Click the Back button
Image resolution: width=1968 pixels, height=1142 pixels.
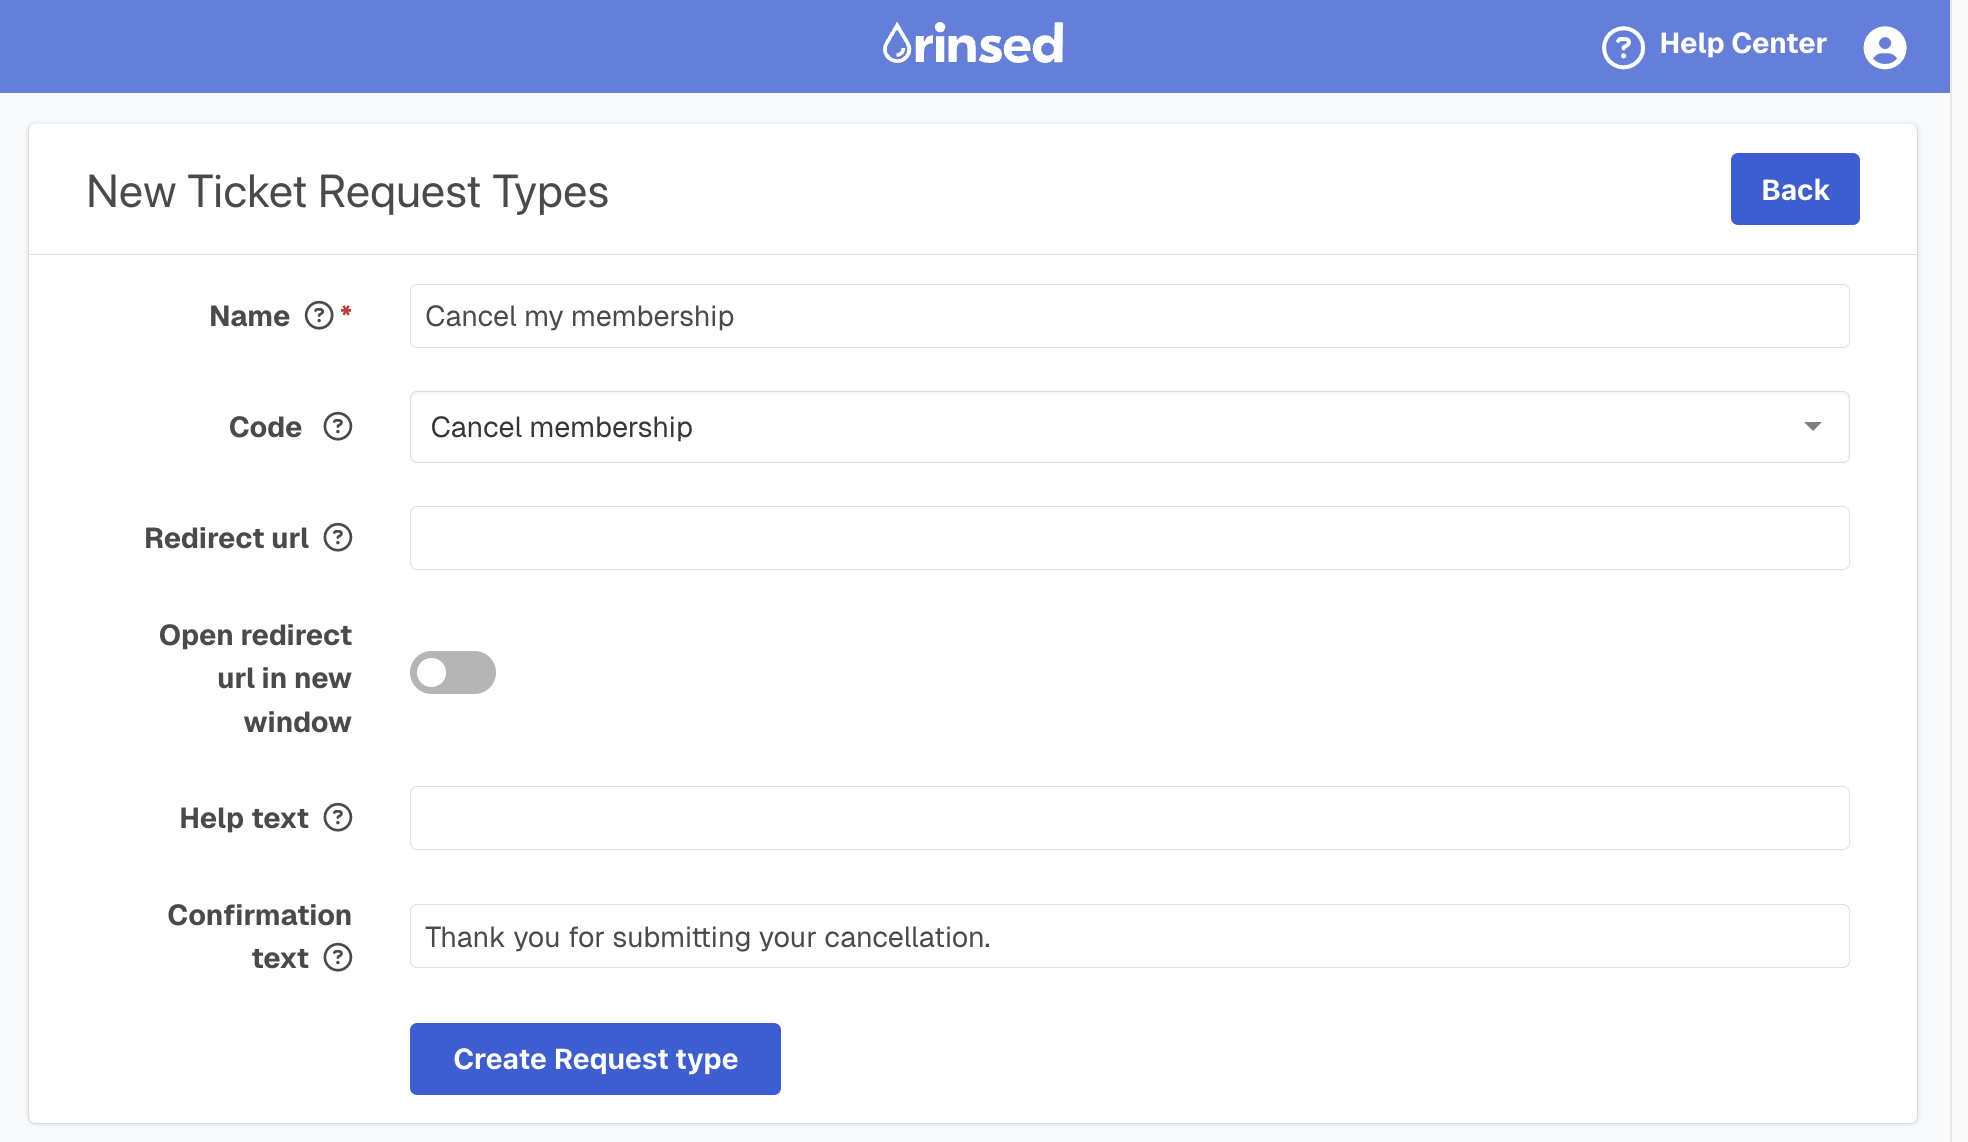(x=1795, y=189)
